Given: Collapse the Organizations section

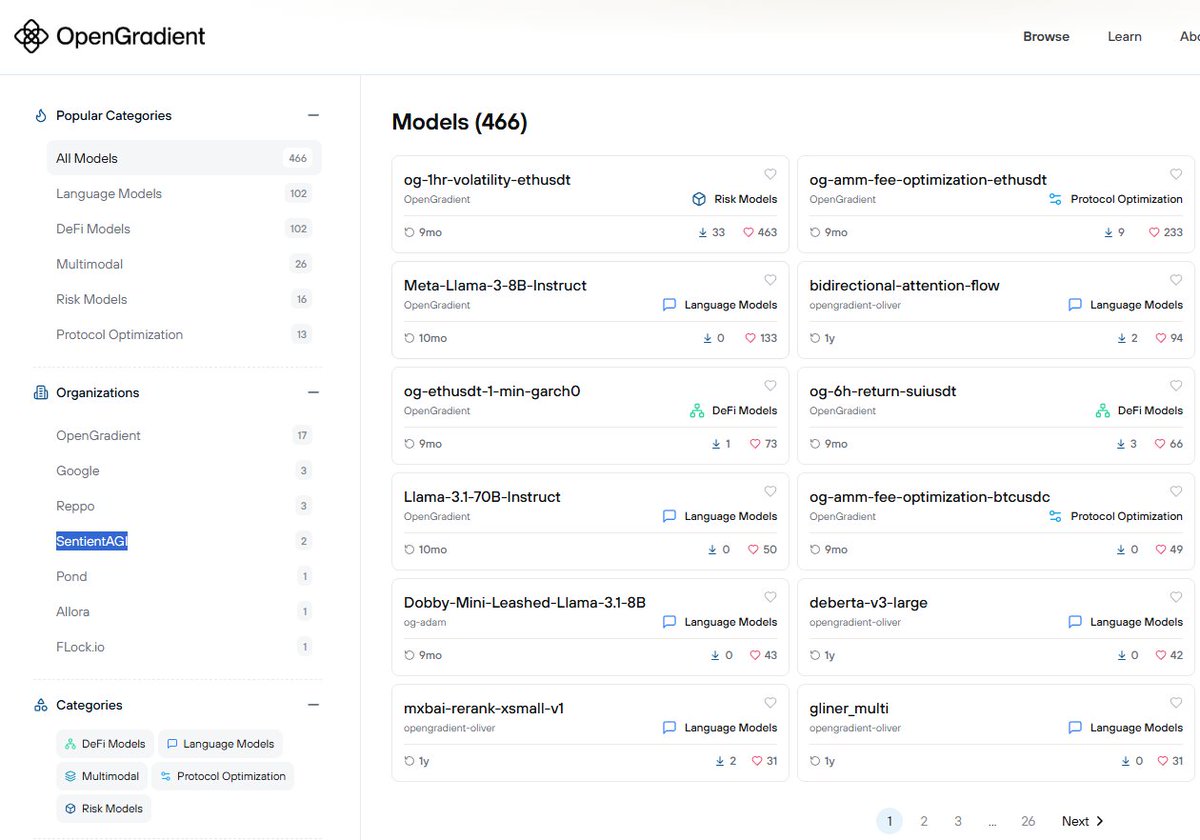Looking at the screenshot, I should [313, 393].
